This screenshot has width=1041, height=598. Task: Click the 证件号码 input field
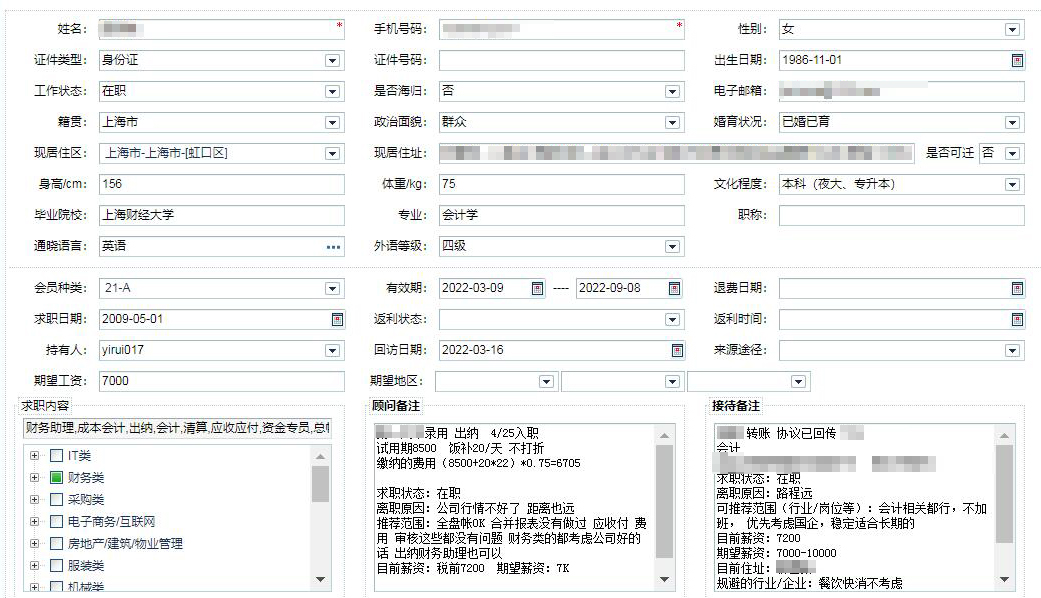562,60
